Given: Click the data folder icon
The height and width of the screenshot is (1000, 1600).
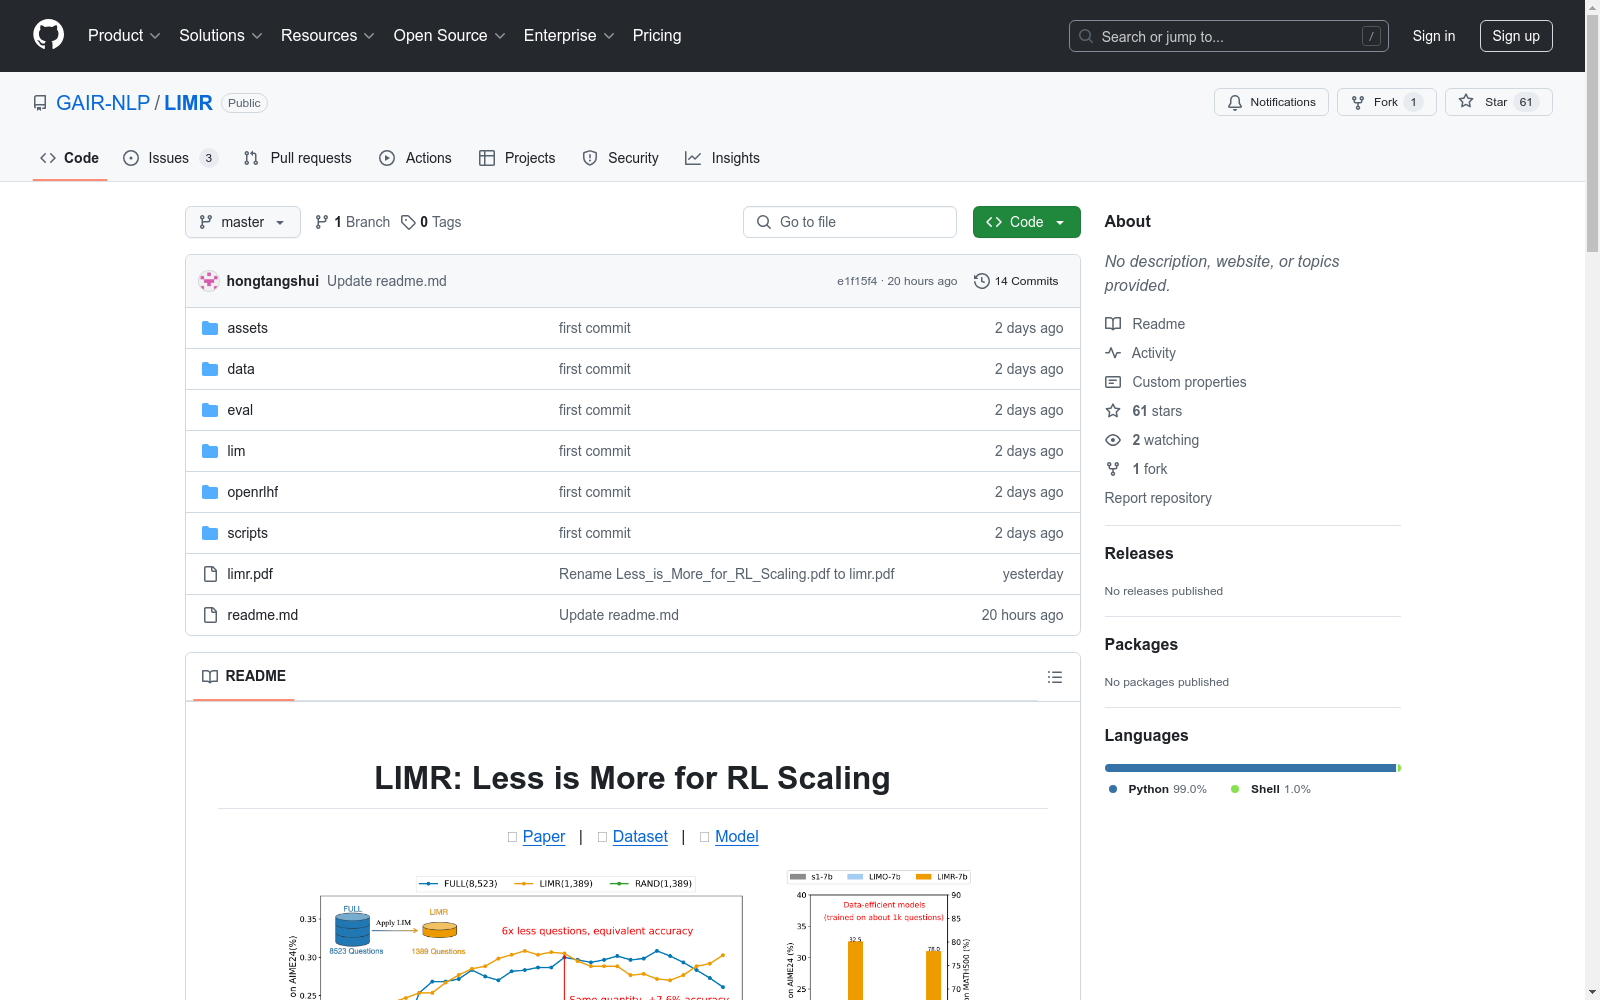Looking at the screenshot, I should 210,369.
